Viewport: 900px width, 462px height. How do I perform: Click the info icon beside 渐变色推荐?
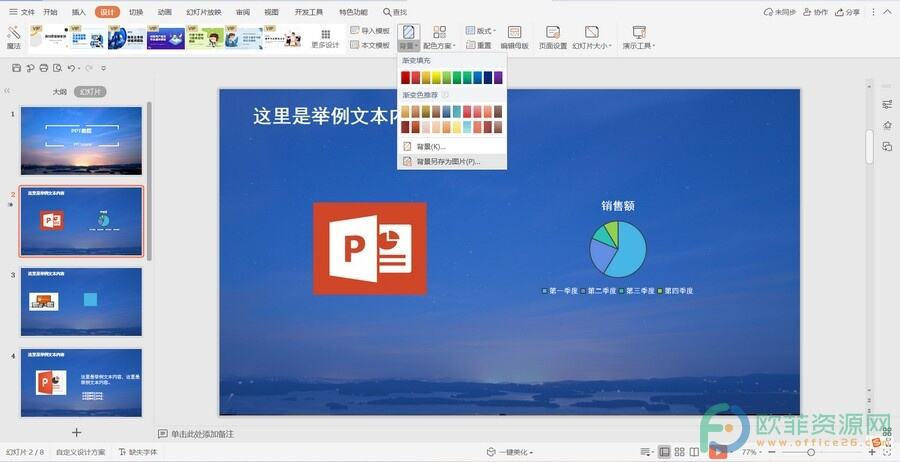click(445, 95)
